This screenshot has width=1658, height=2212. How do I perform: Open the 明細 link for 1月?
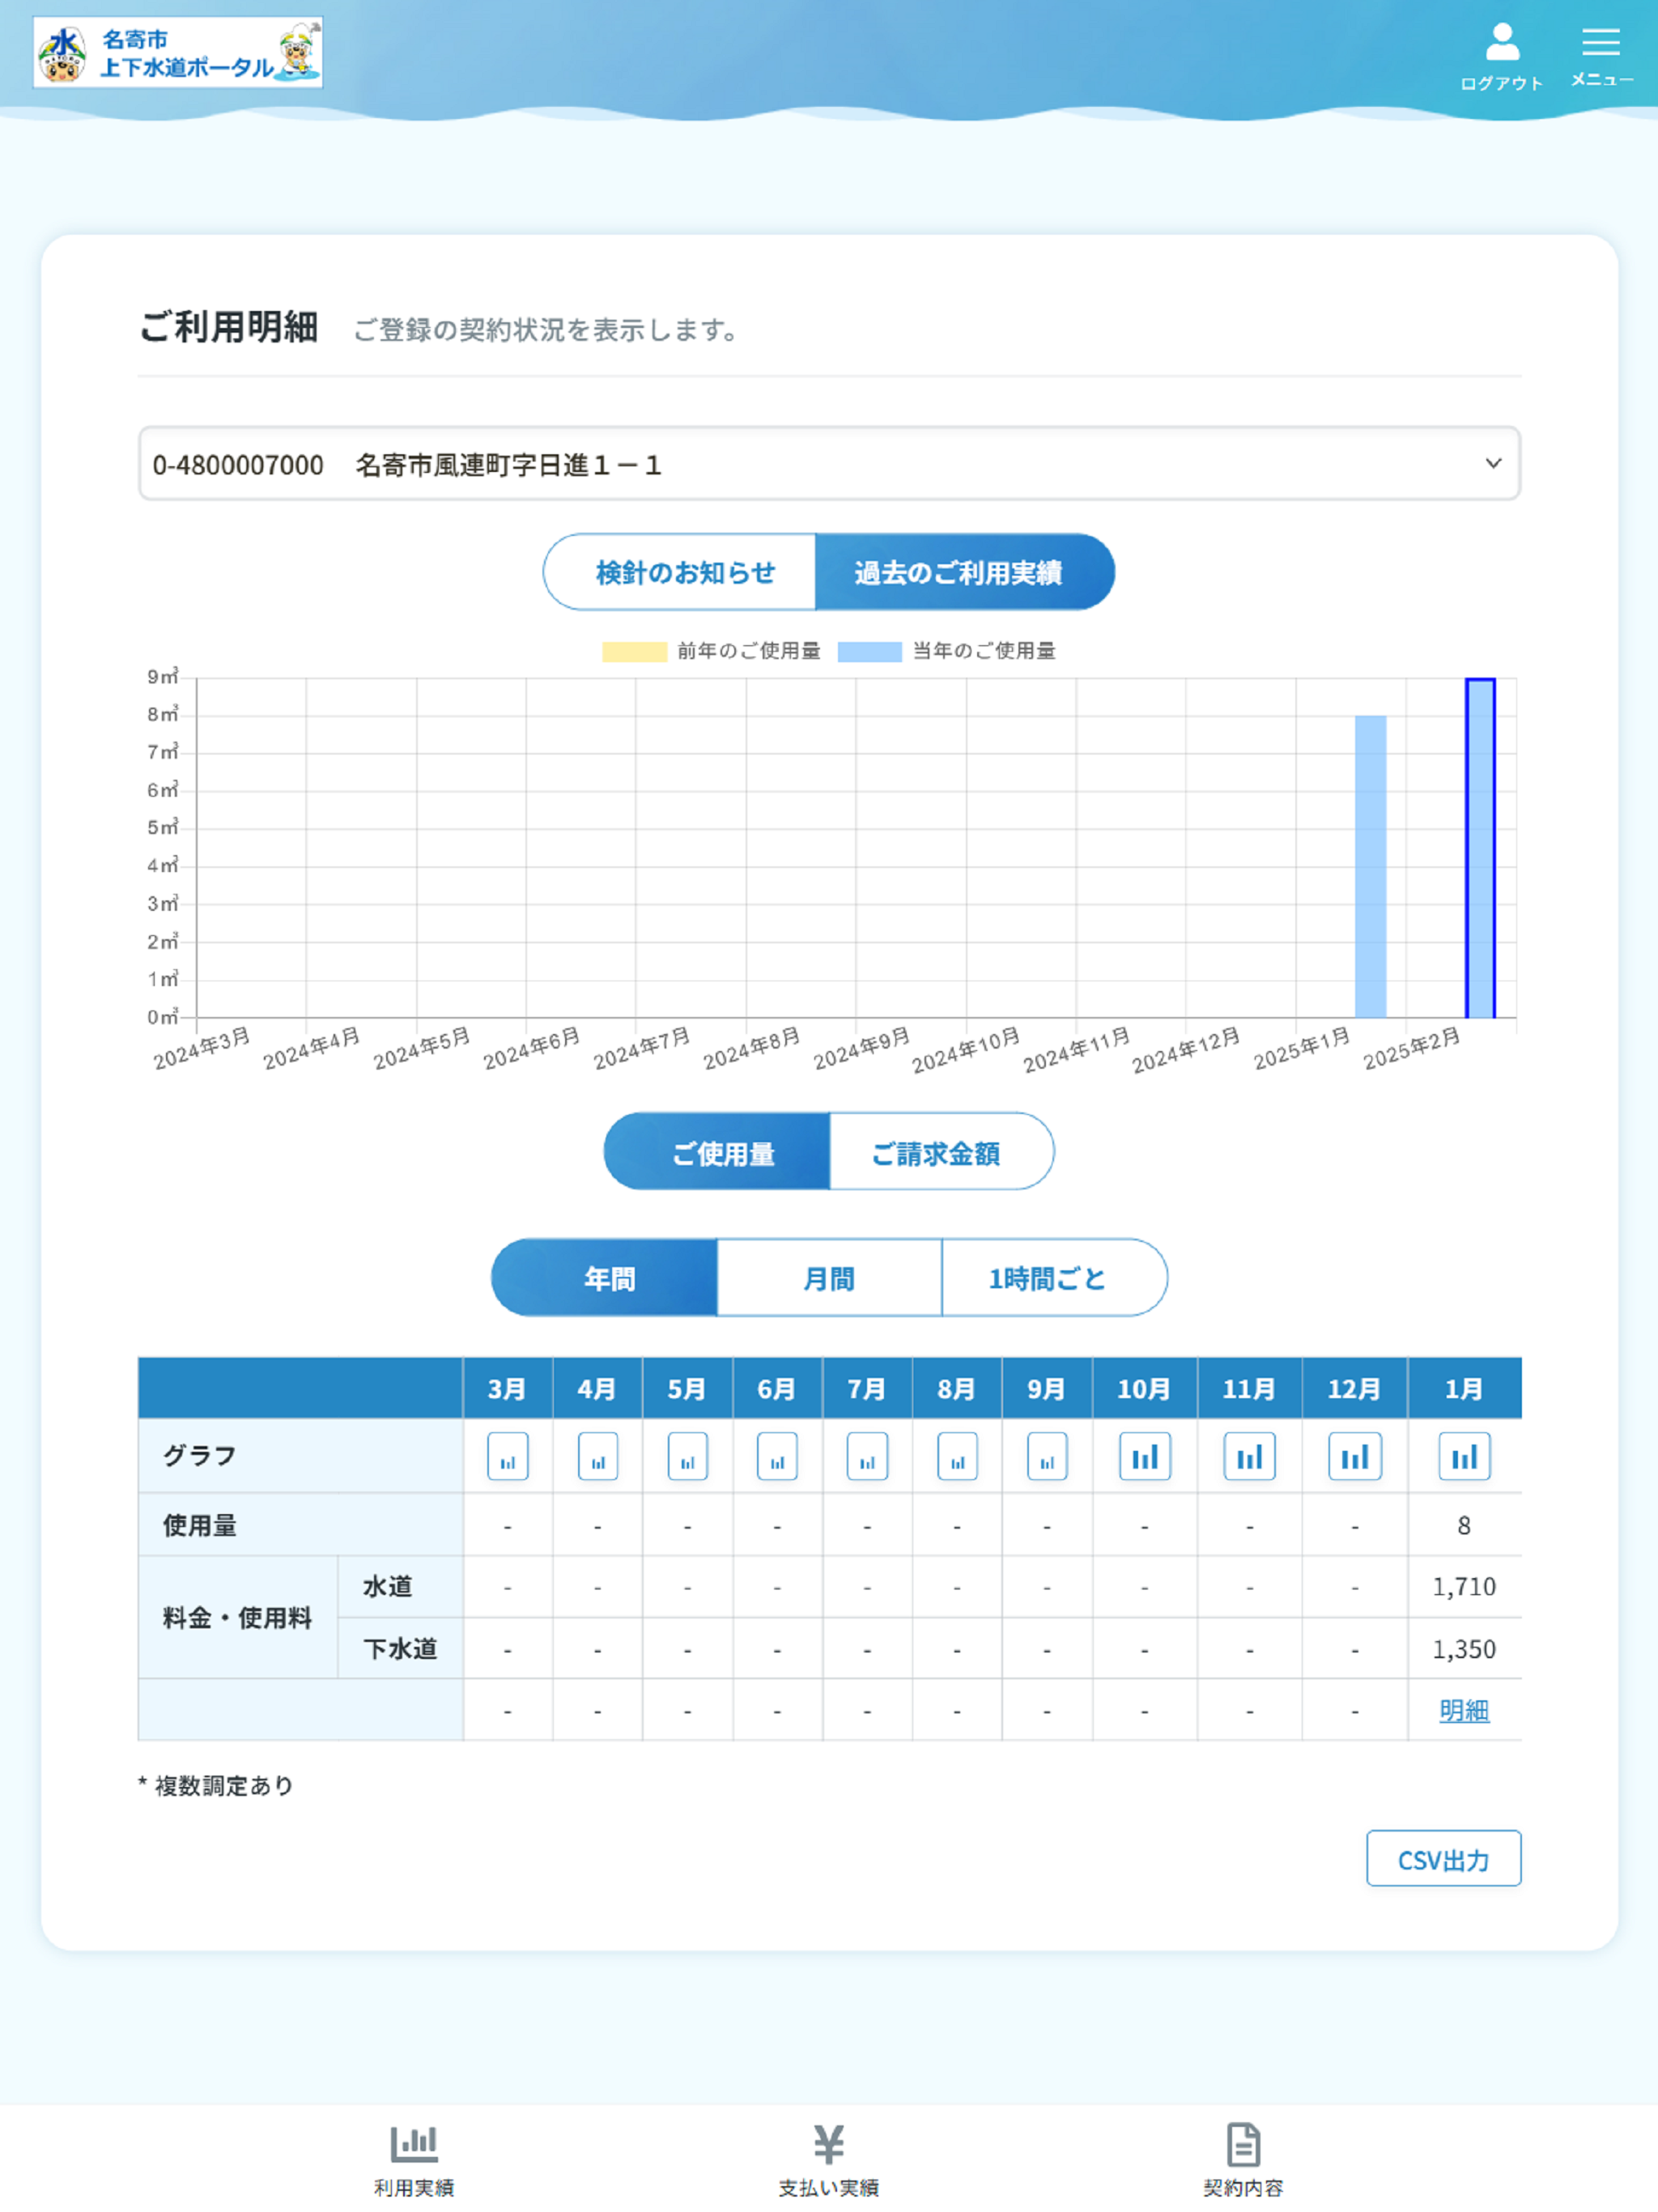pyautogui.click(x=1464, y=1711)
